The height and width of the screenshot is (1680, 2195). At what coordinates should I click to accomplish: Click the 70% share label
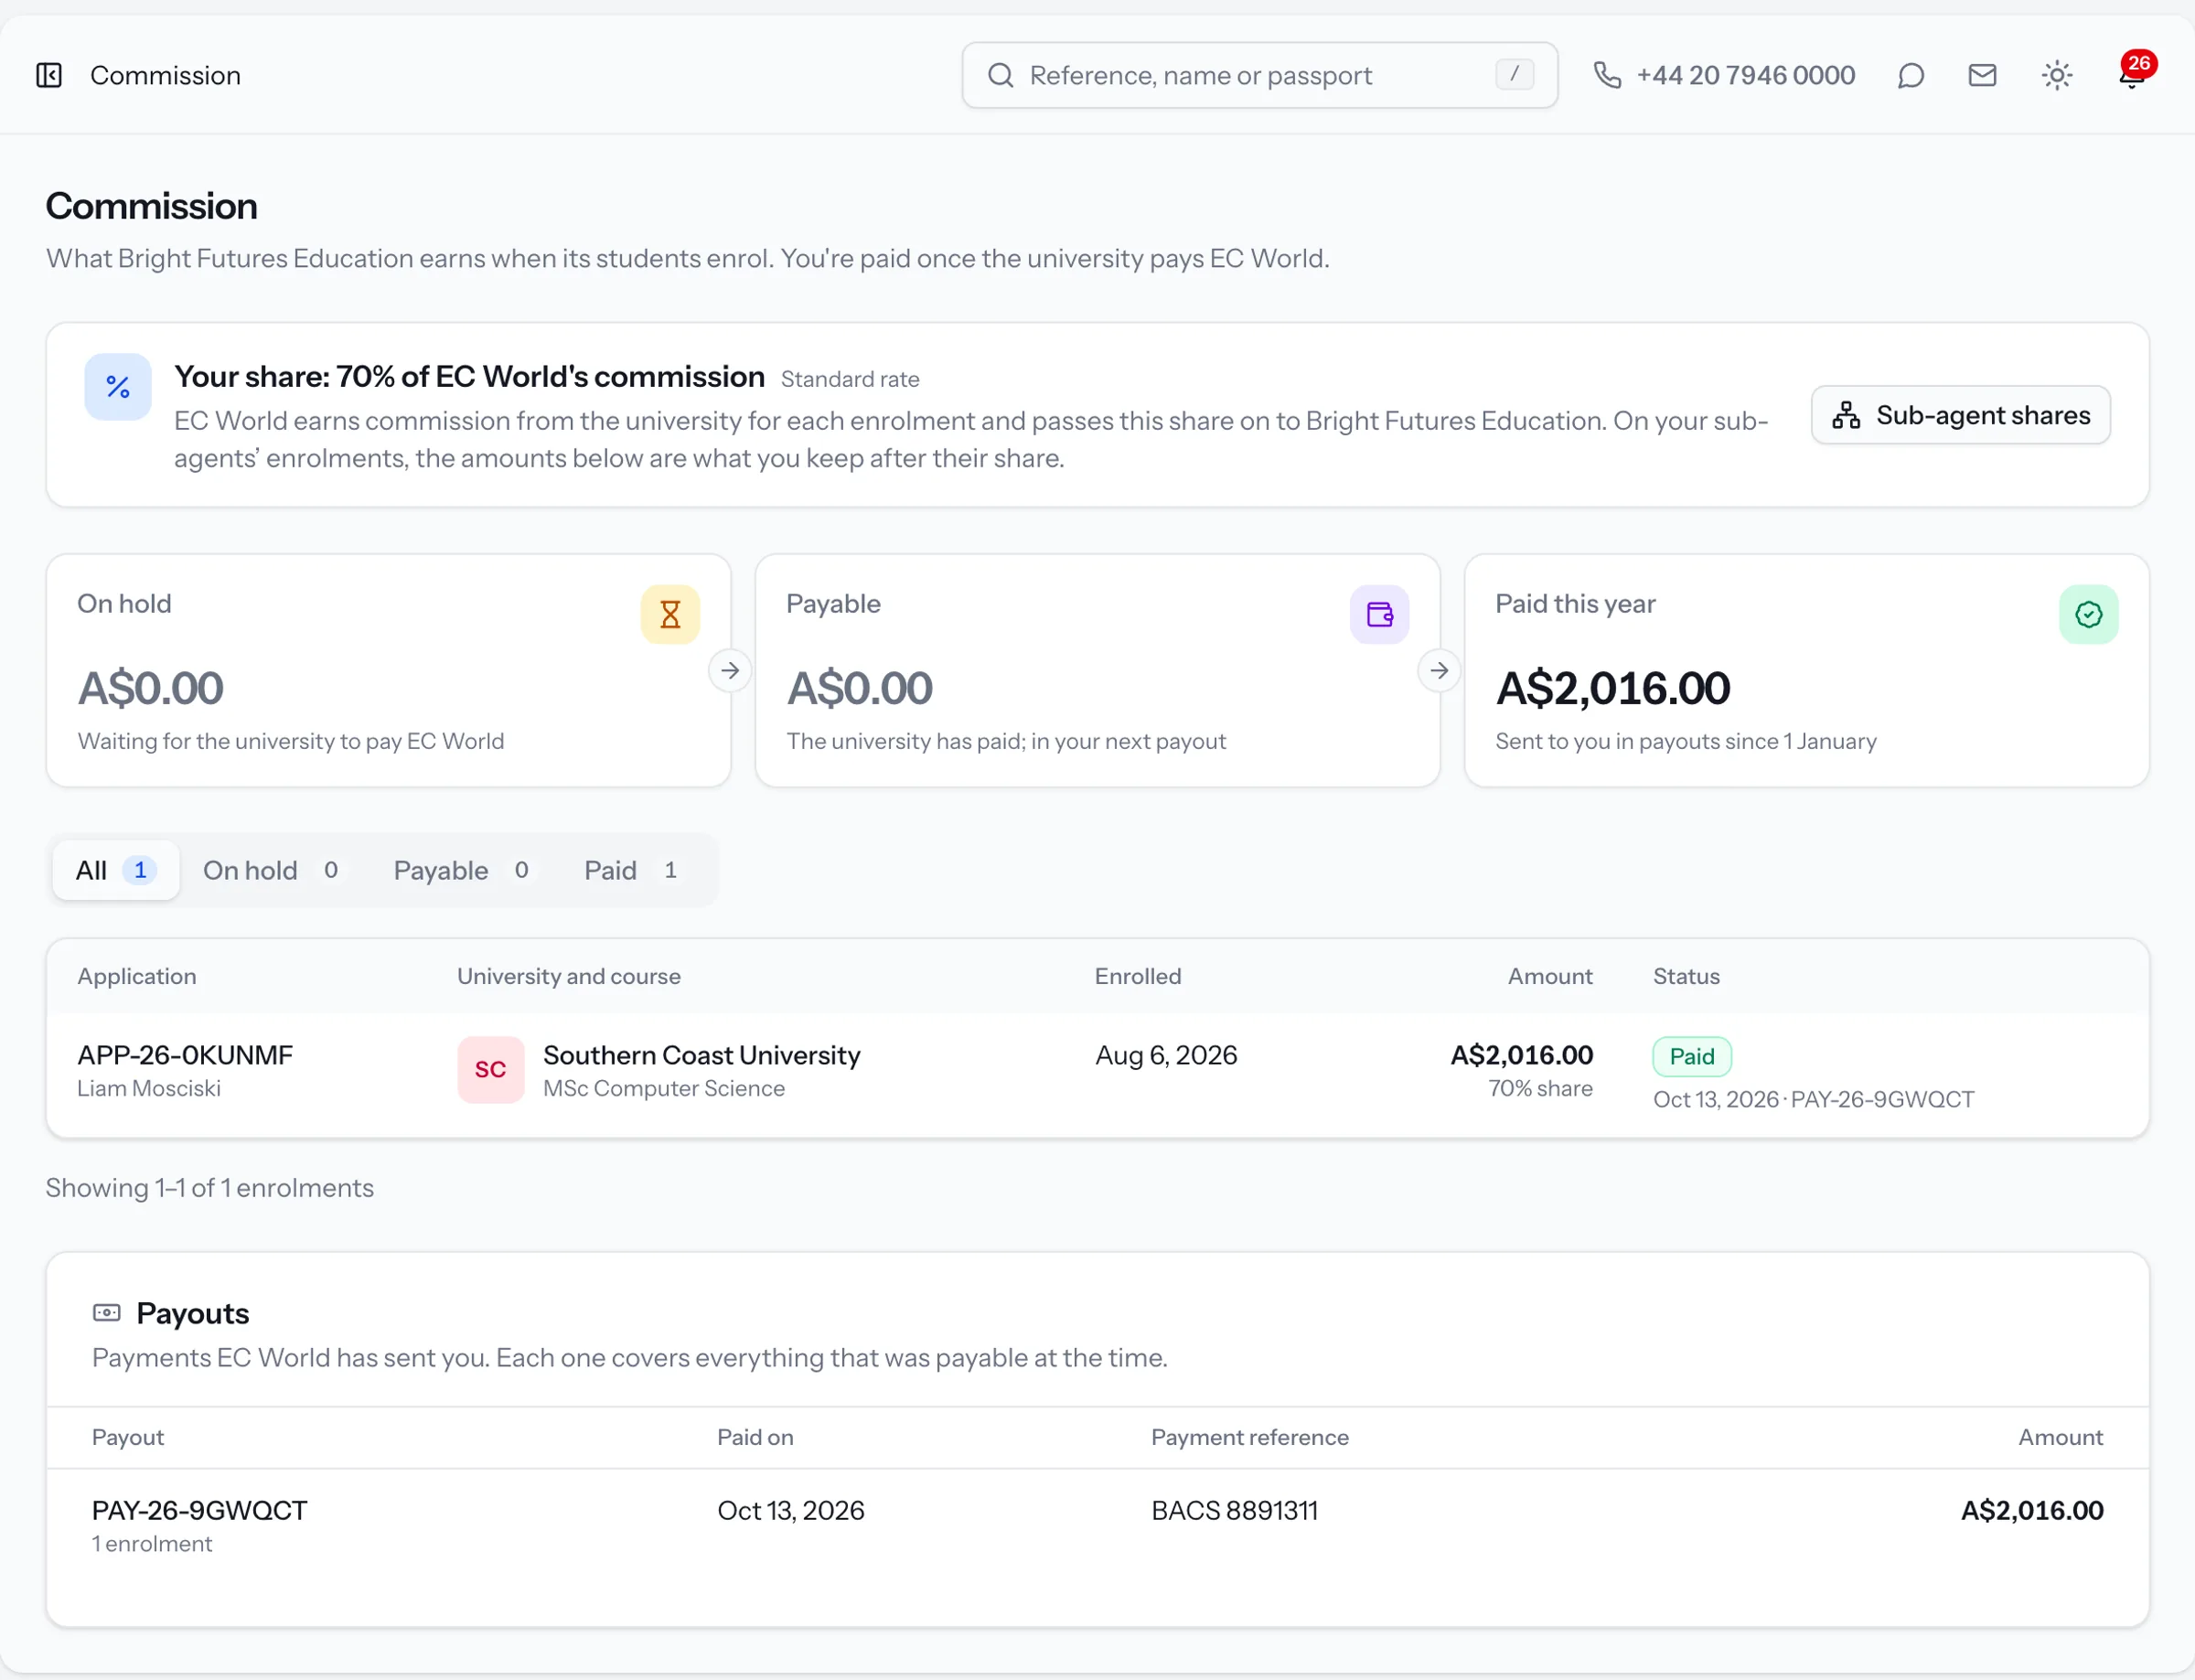coord(1540,1088)
